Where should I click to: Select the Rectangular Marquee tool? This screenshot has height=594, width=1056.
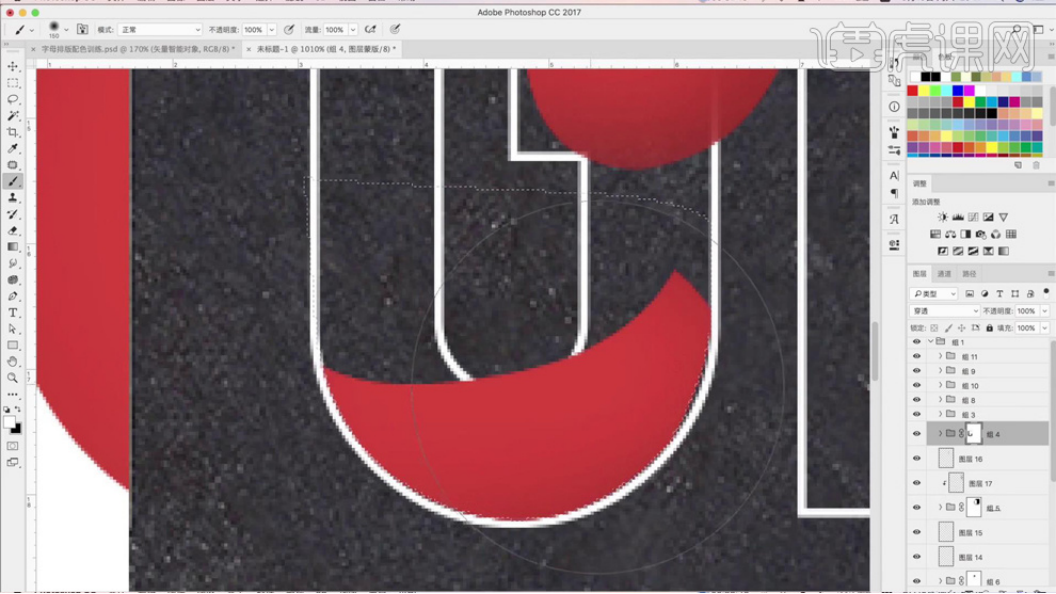point(13,83)
